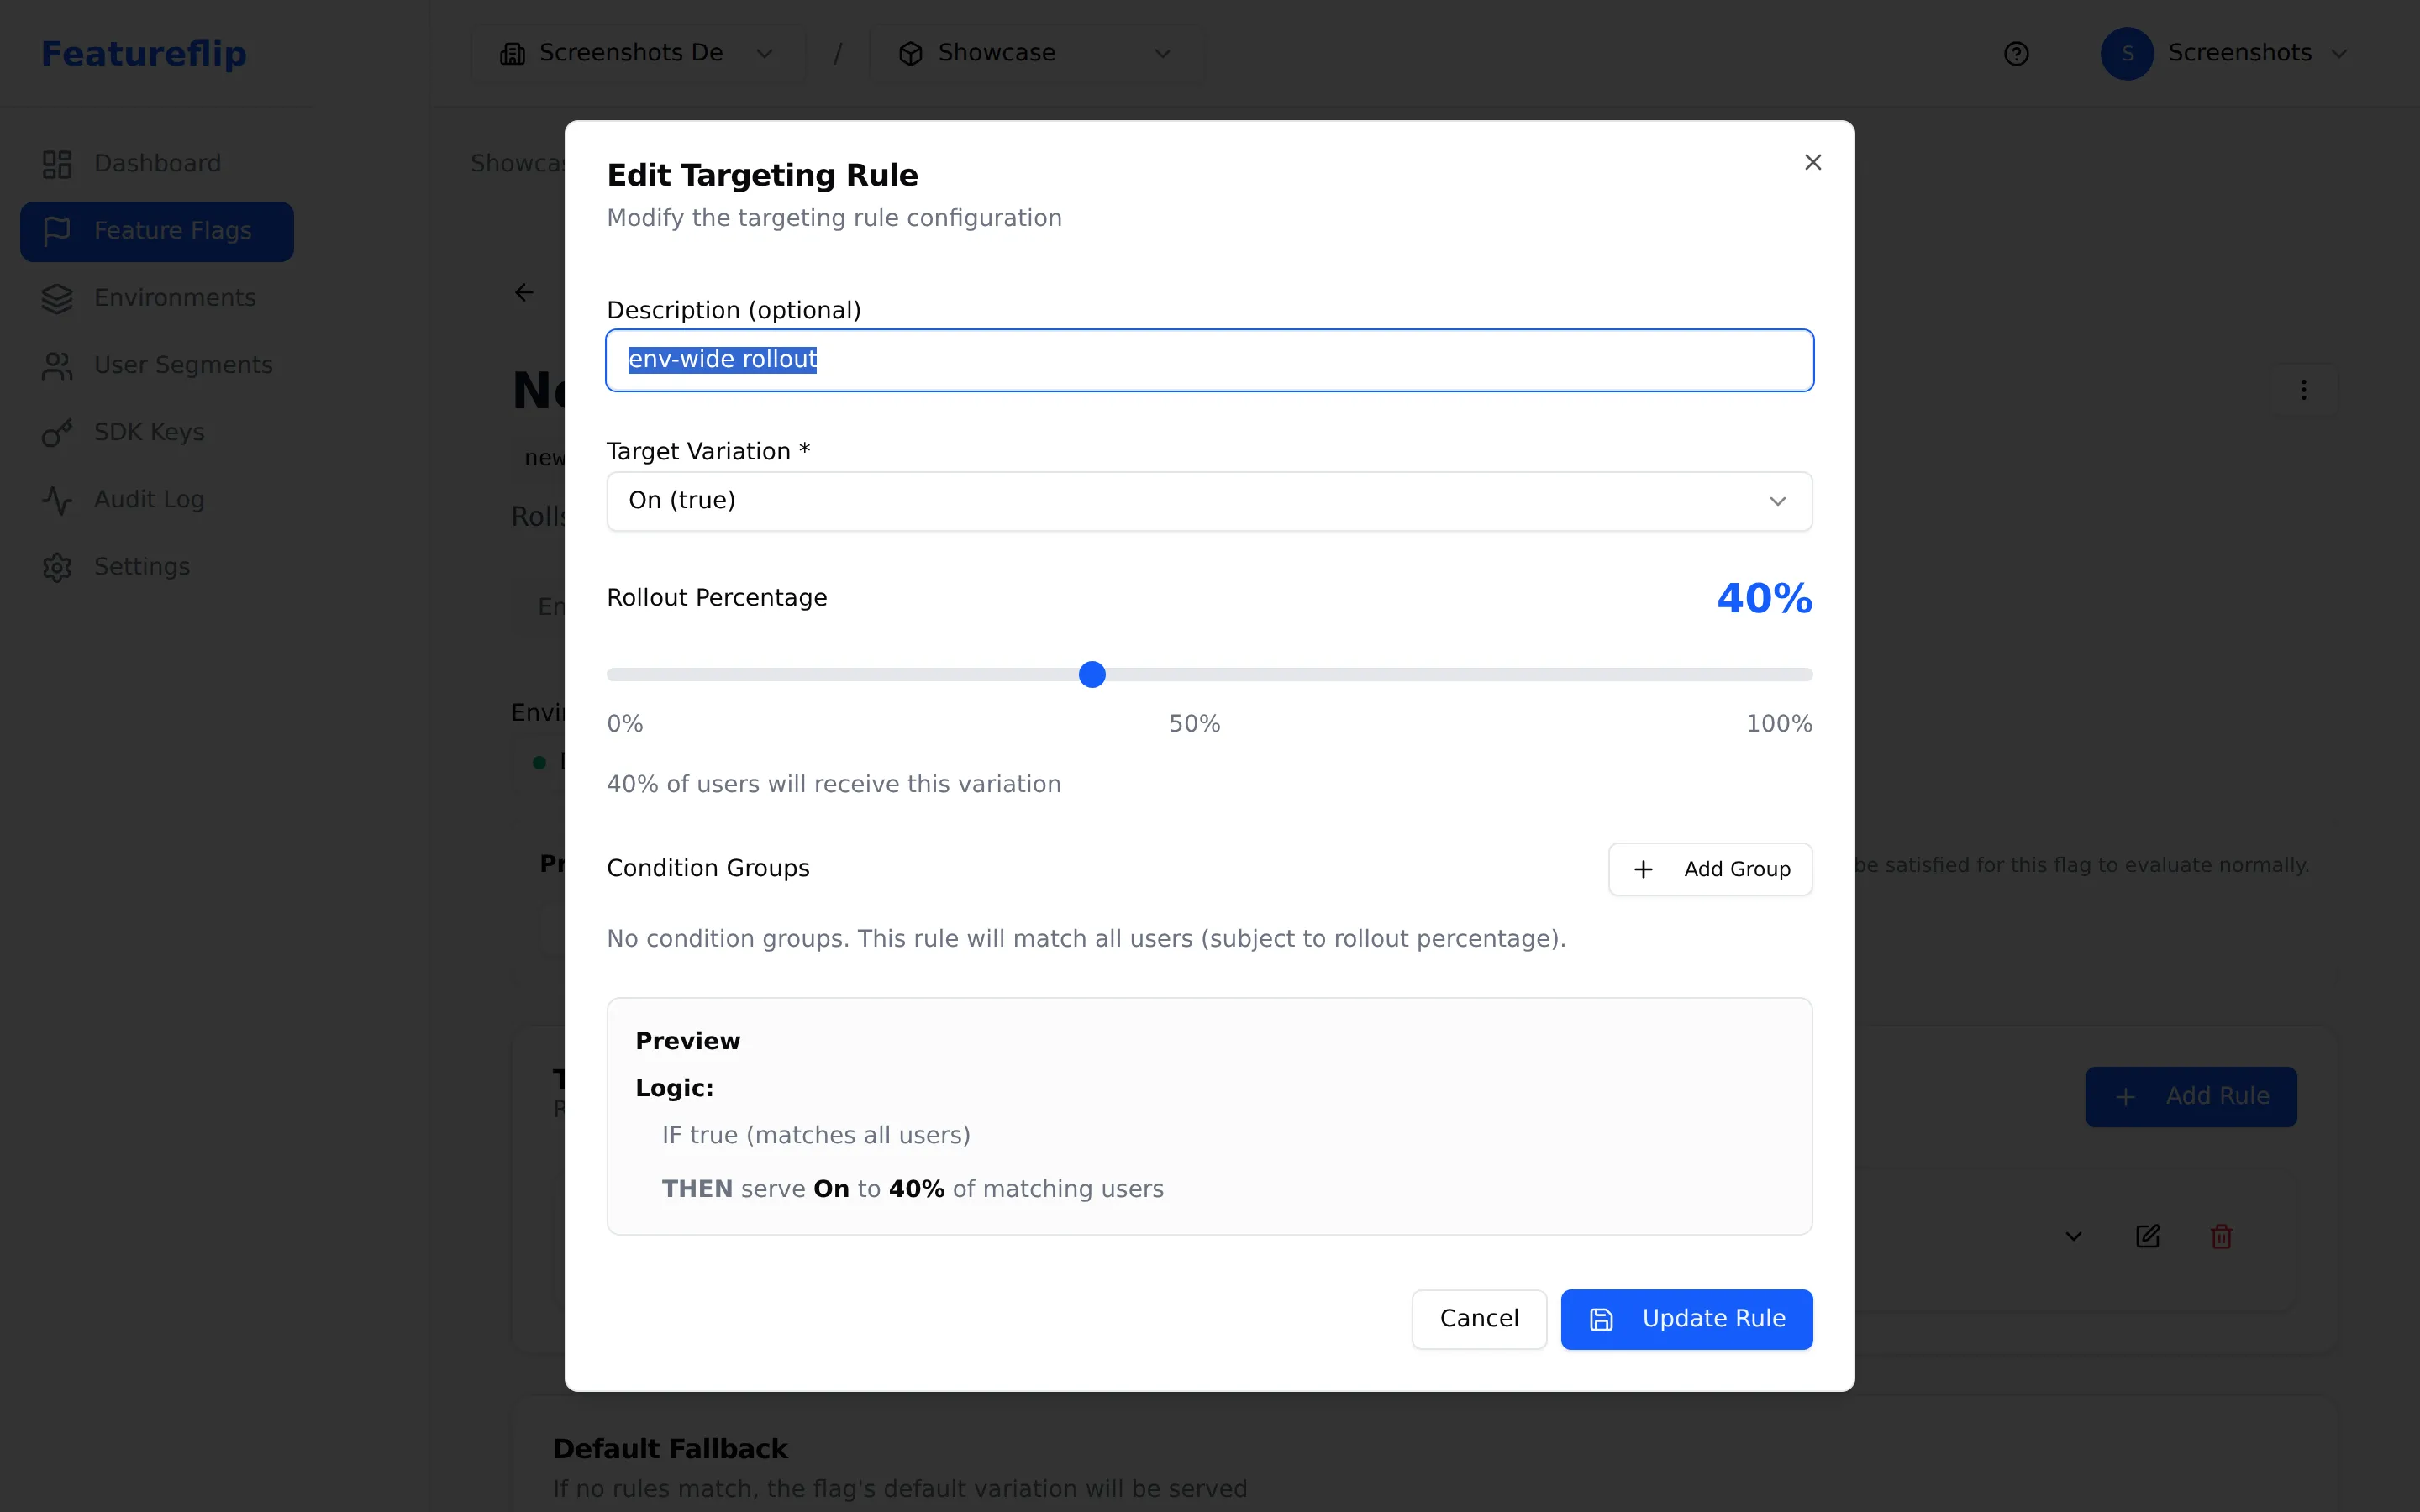Screen dimensions: 2420x1512
Task: Navigate to User Segments
Action: pyautogui.click(x=157, y=366)
